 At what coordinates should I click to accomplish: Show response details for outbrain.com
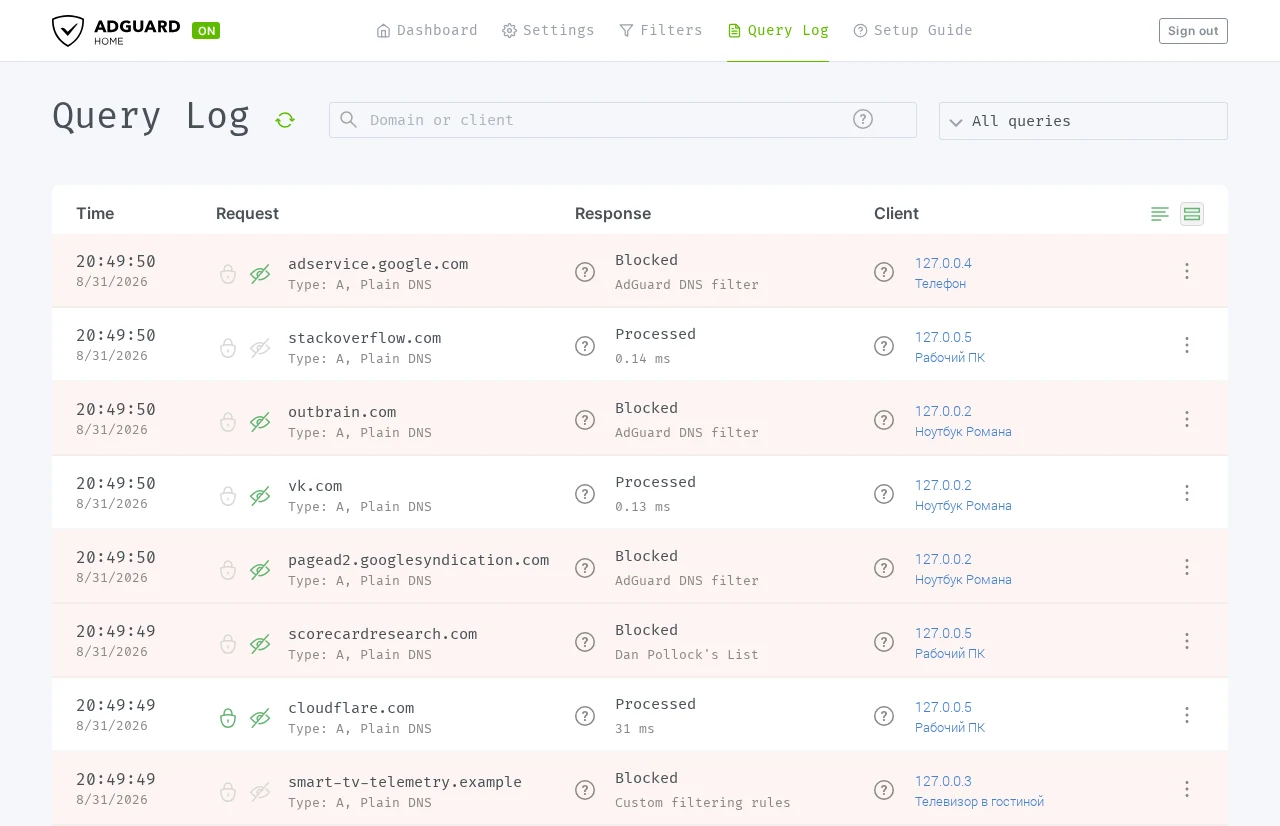pos(585,420)
